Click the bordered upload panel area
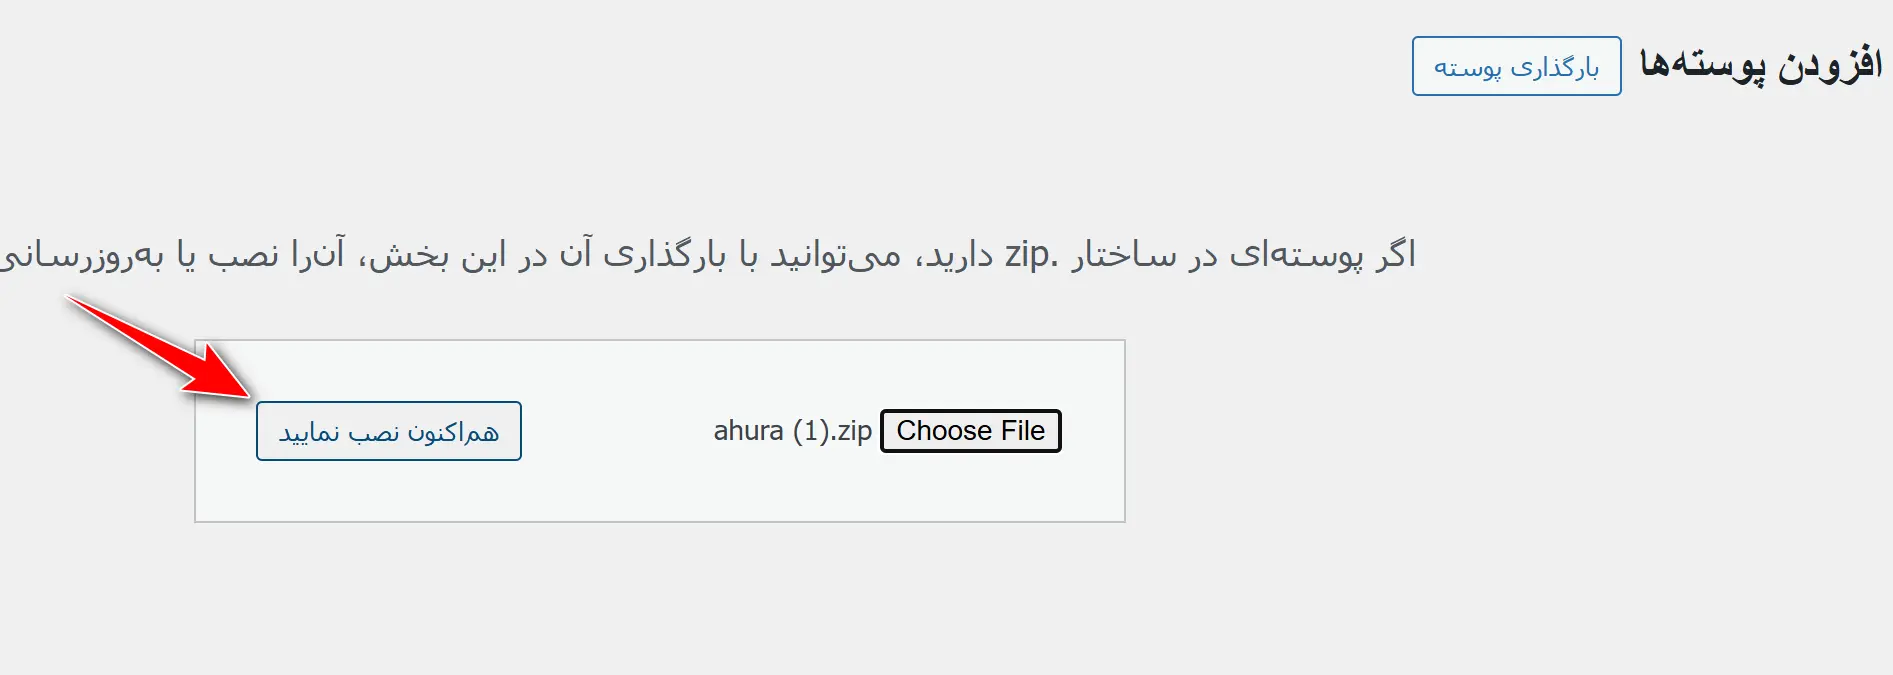Screen dimensions: 1893x675 660,490
